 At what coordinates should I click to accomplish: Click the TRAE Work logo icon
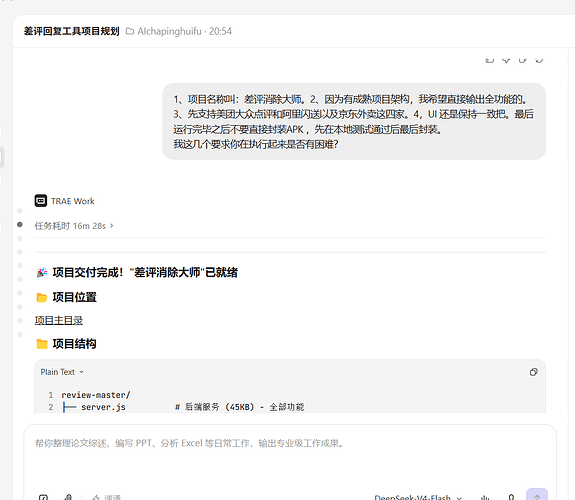pos(41,201)
